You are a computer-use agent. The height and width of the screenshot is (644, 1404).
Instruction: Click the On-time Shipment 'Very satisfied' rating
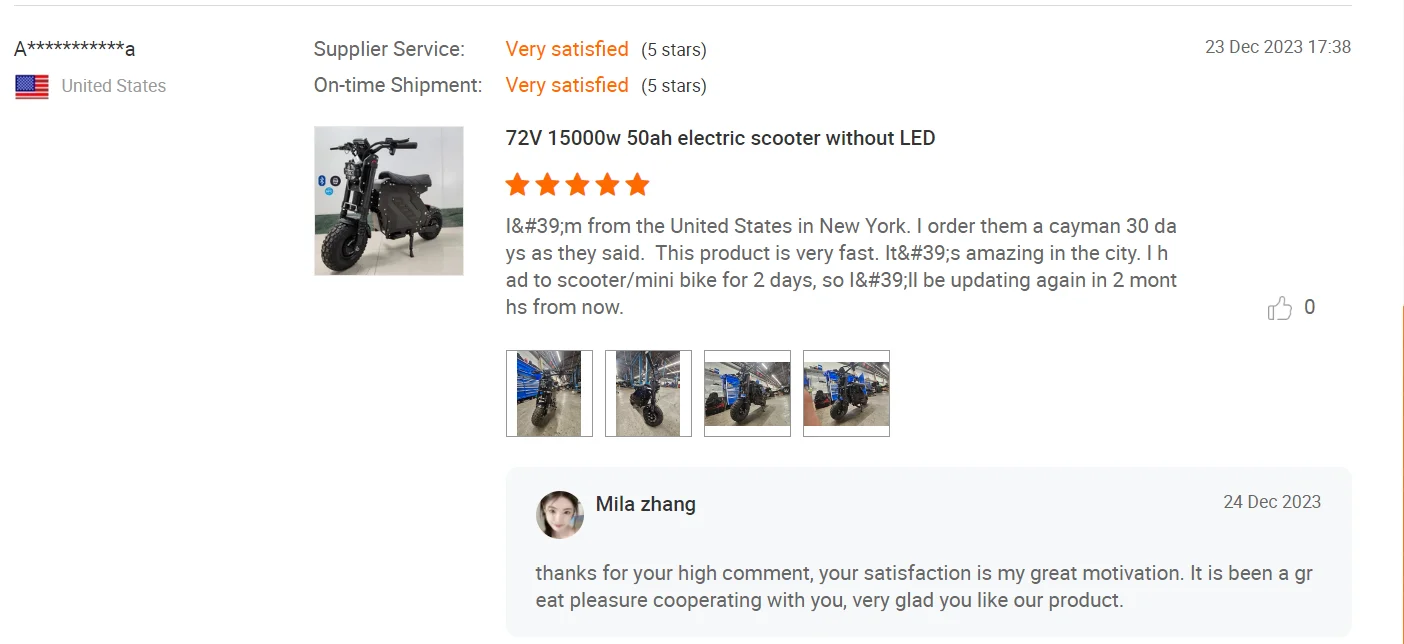pos(567,85)
